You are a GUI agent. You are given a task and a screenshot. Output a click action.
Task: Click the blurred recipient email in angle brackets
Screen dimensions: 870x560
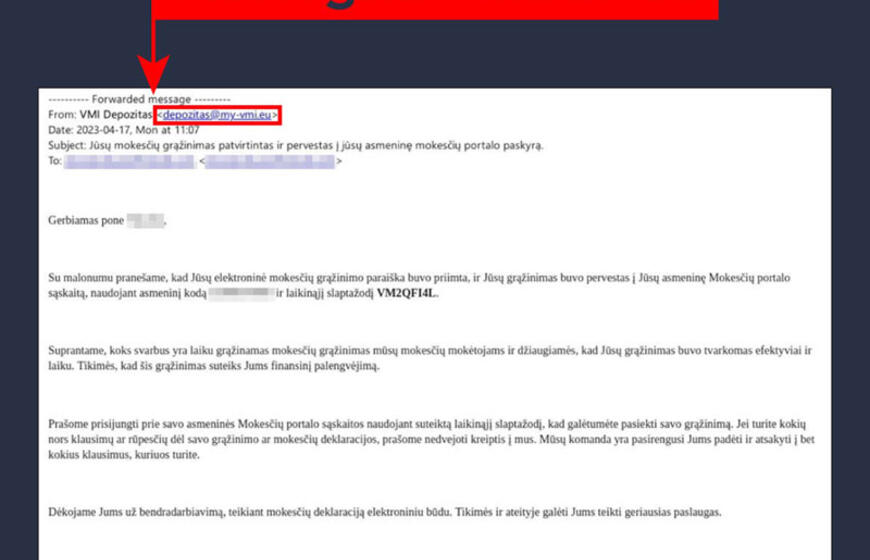click(x=270, y=160)
